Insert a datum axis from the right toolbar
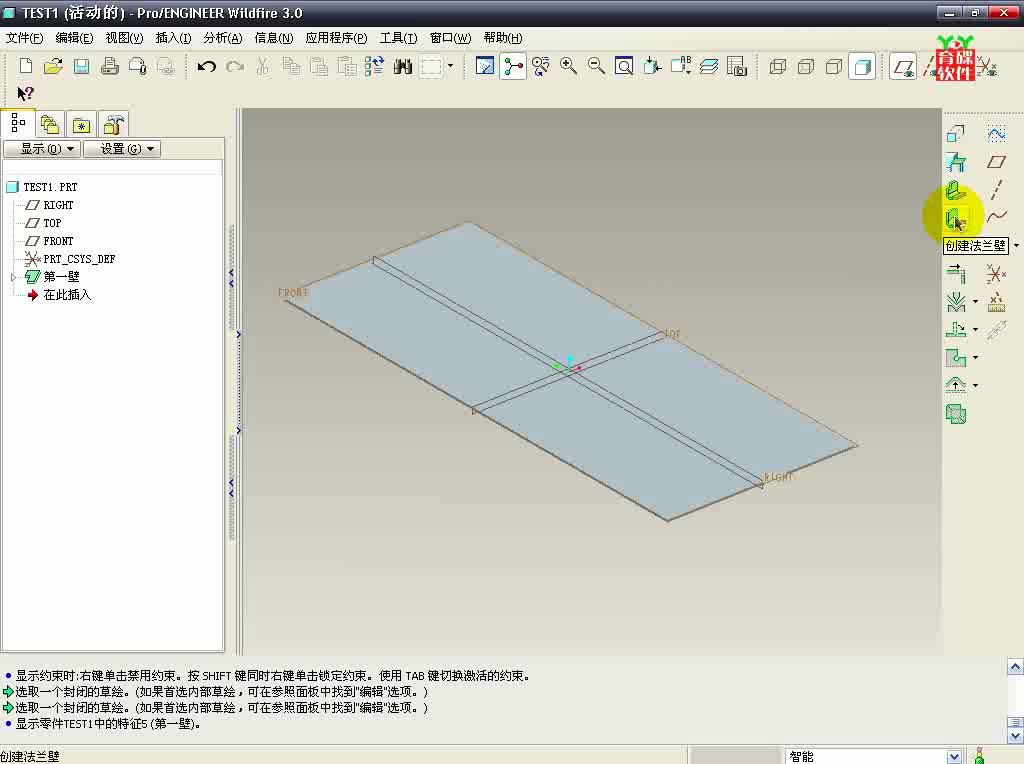Image resolution: width=1024 pixels, height=764 pixels. [997, 189]
